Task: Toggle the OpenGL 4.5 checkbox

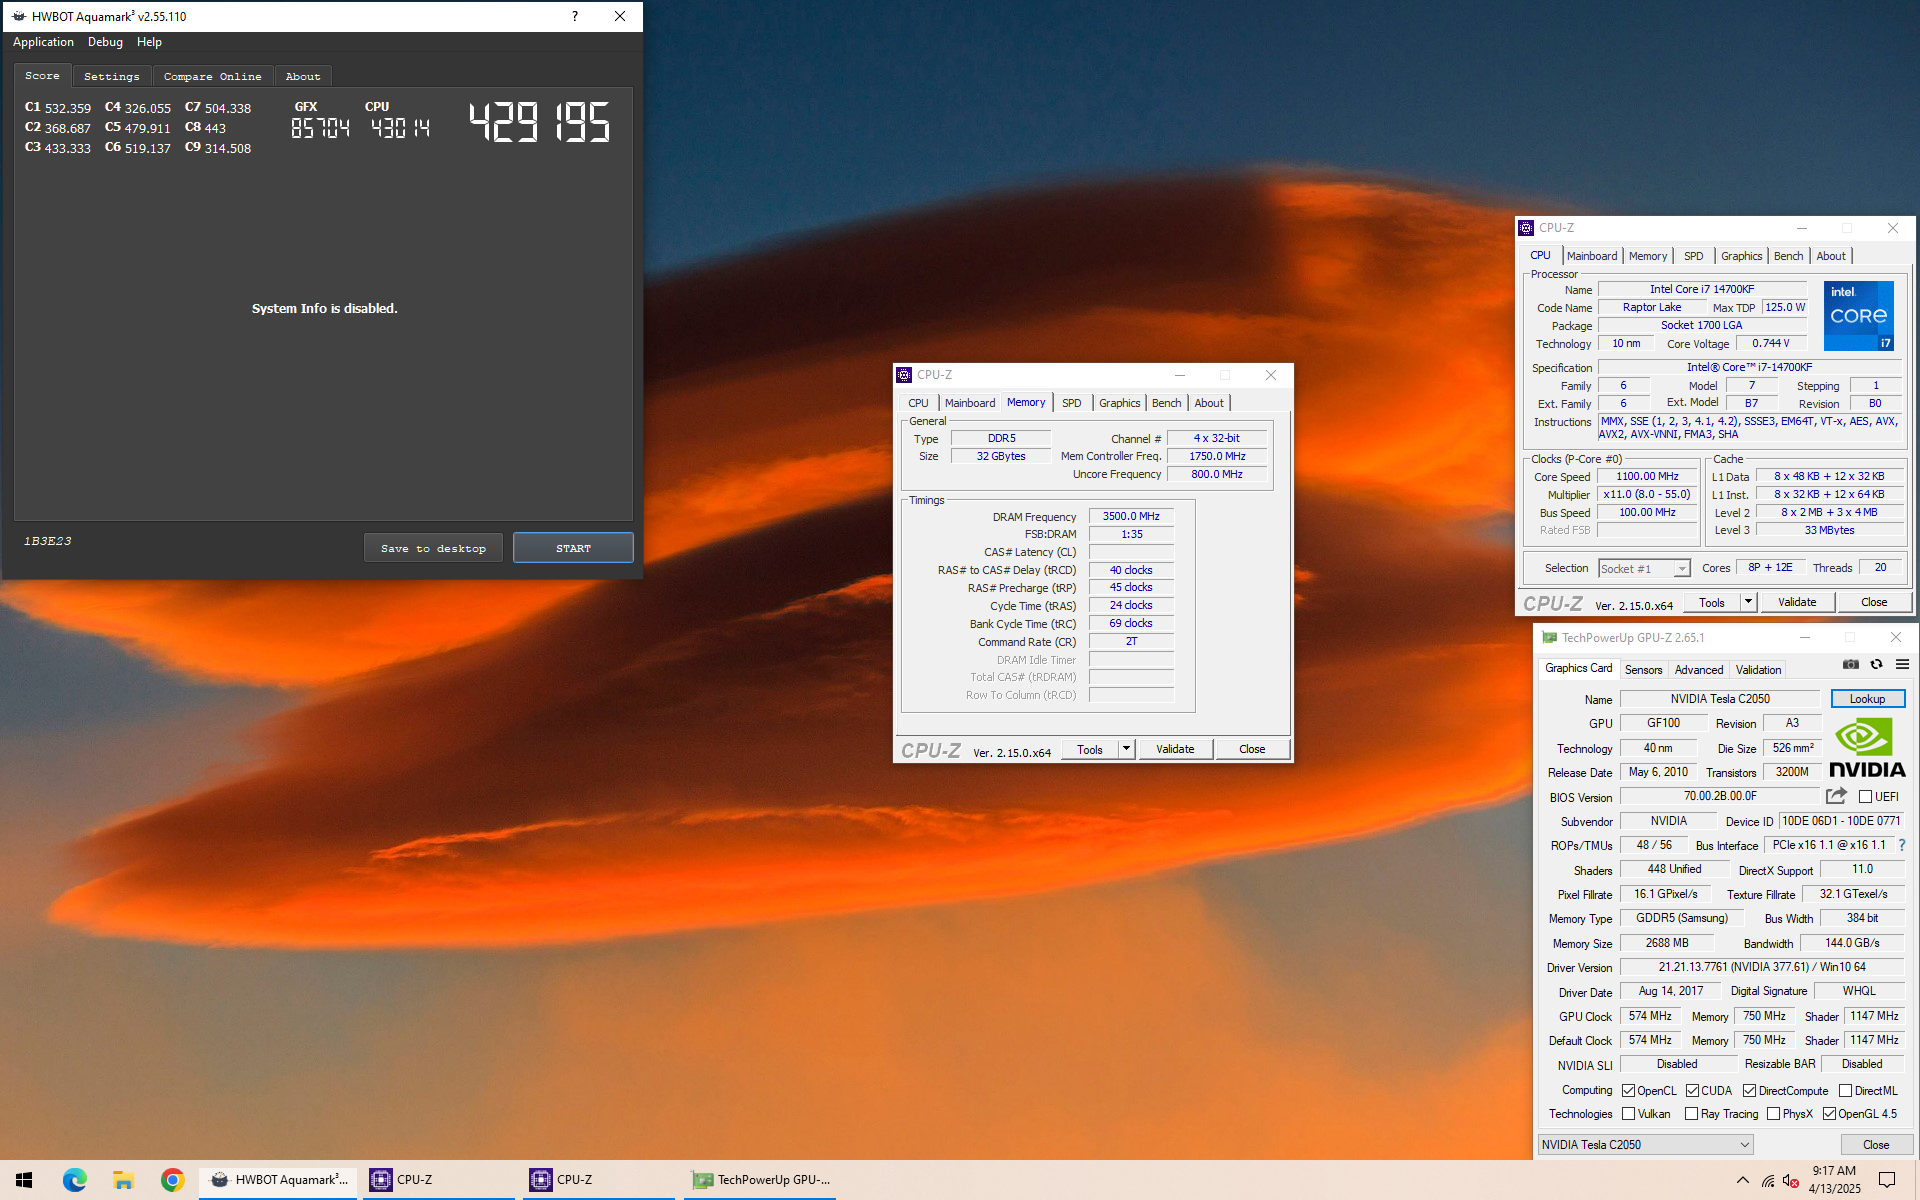Action: click(1829, 1114)
